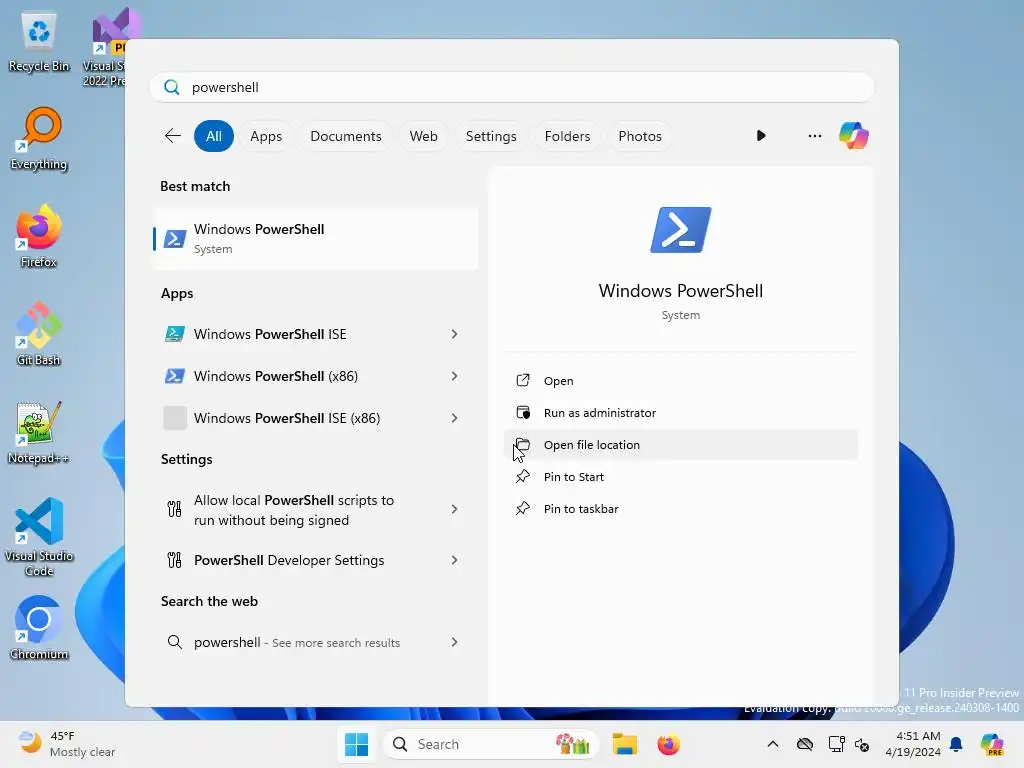Click the muted volume tray icon
The width and height of the screenshot is (1024, 768).
coord(862,744)
